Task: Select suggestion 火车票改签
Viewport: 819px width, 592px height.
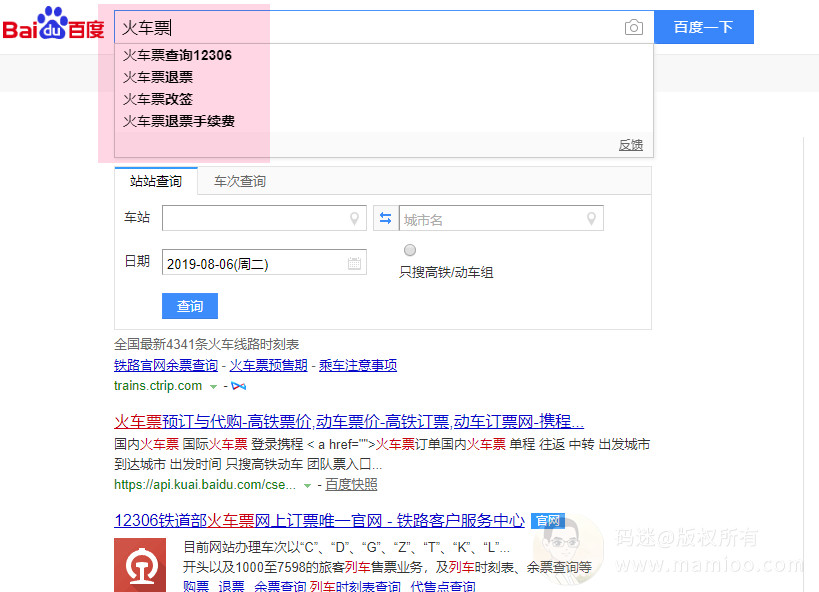Action: [158, 99]
